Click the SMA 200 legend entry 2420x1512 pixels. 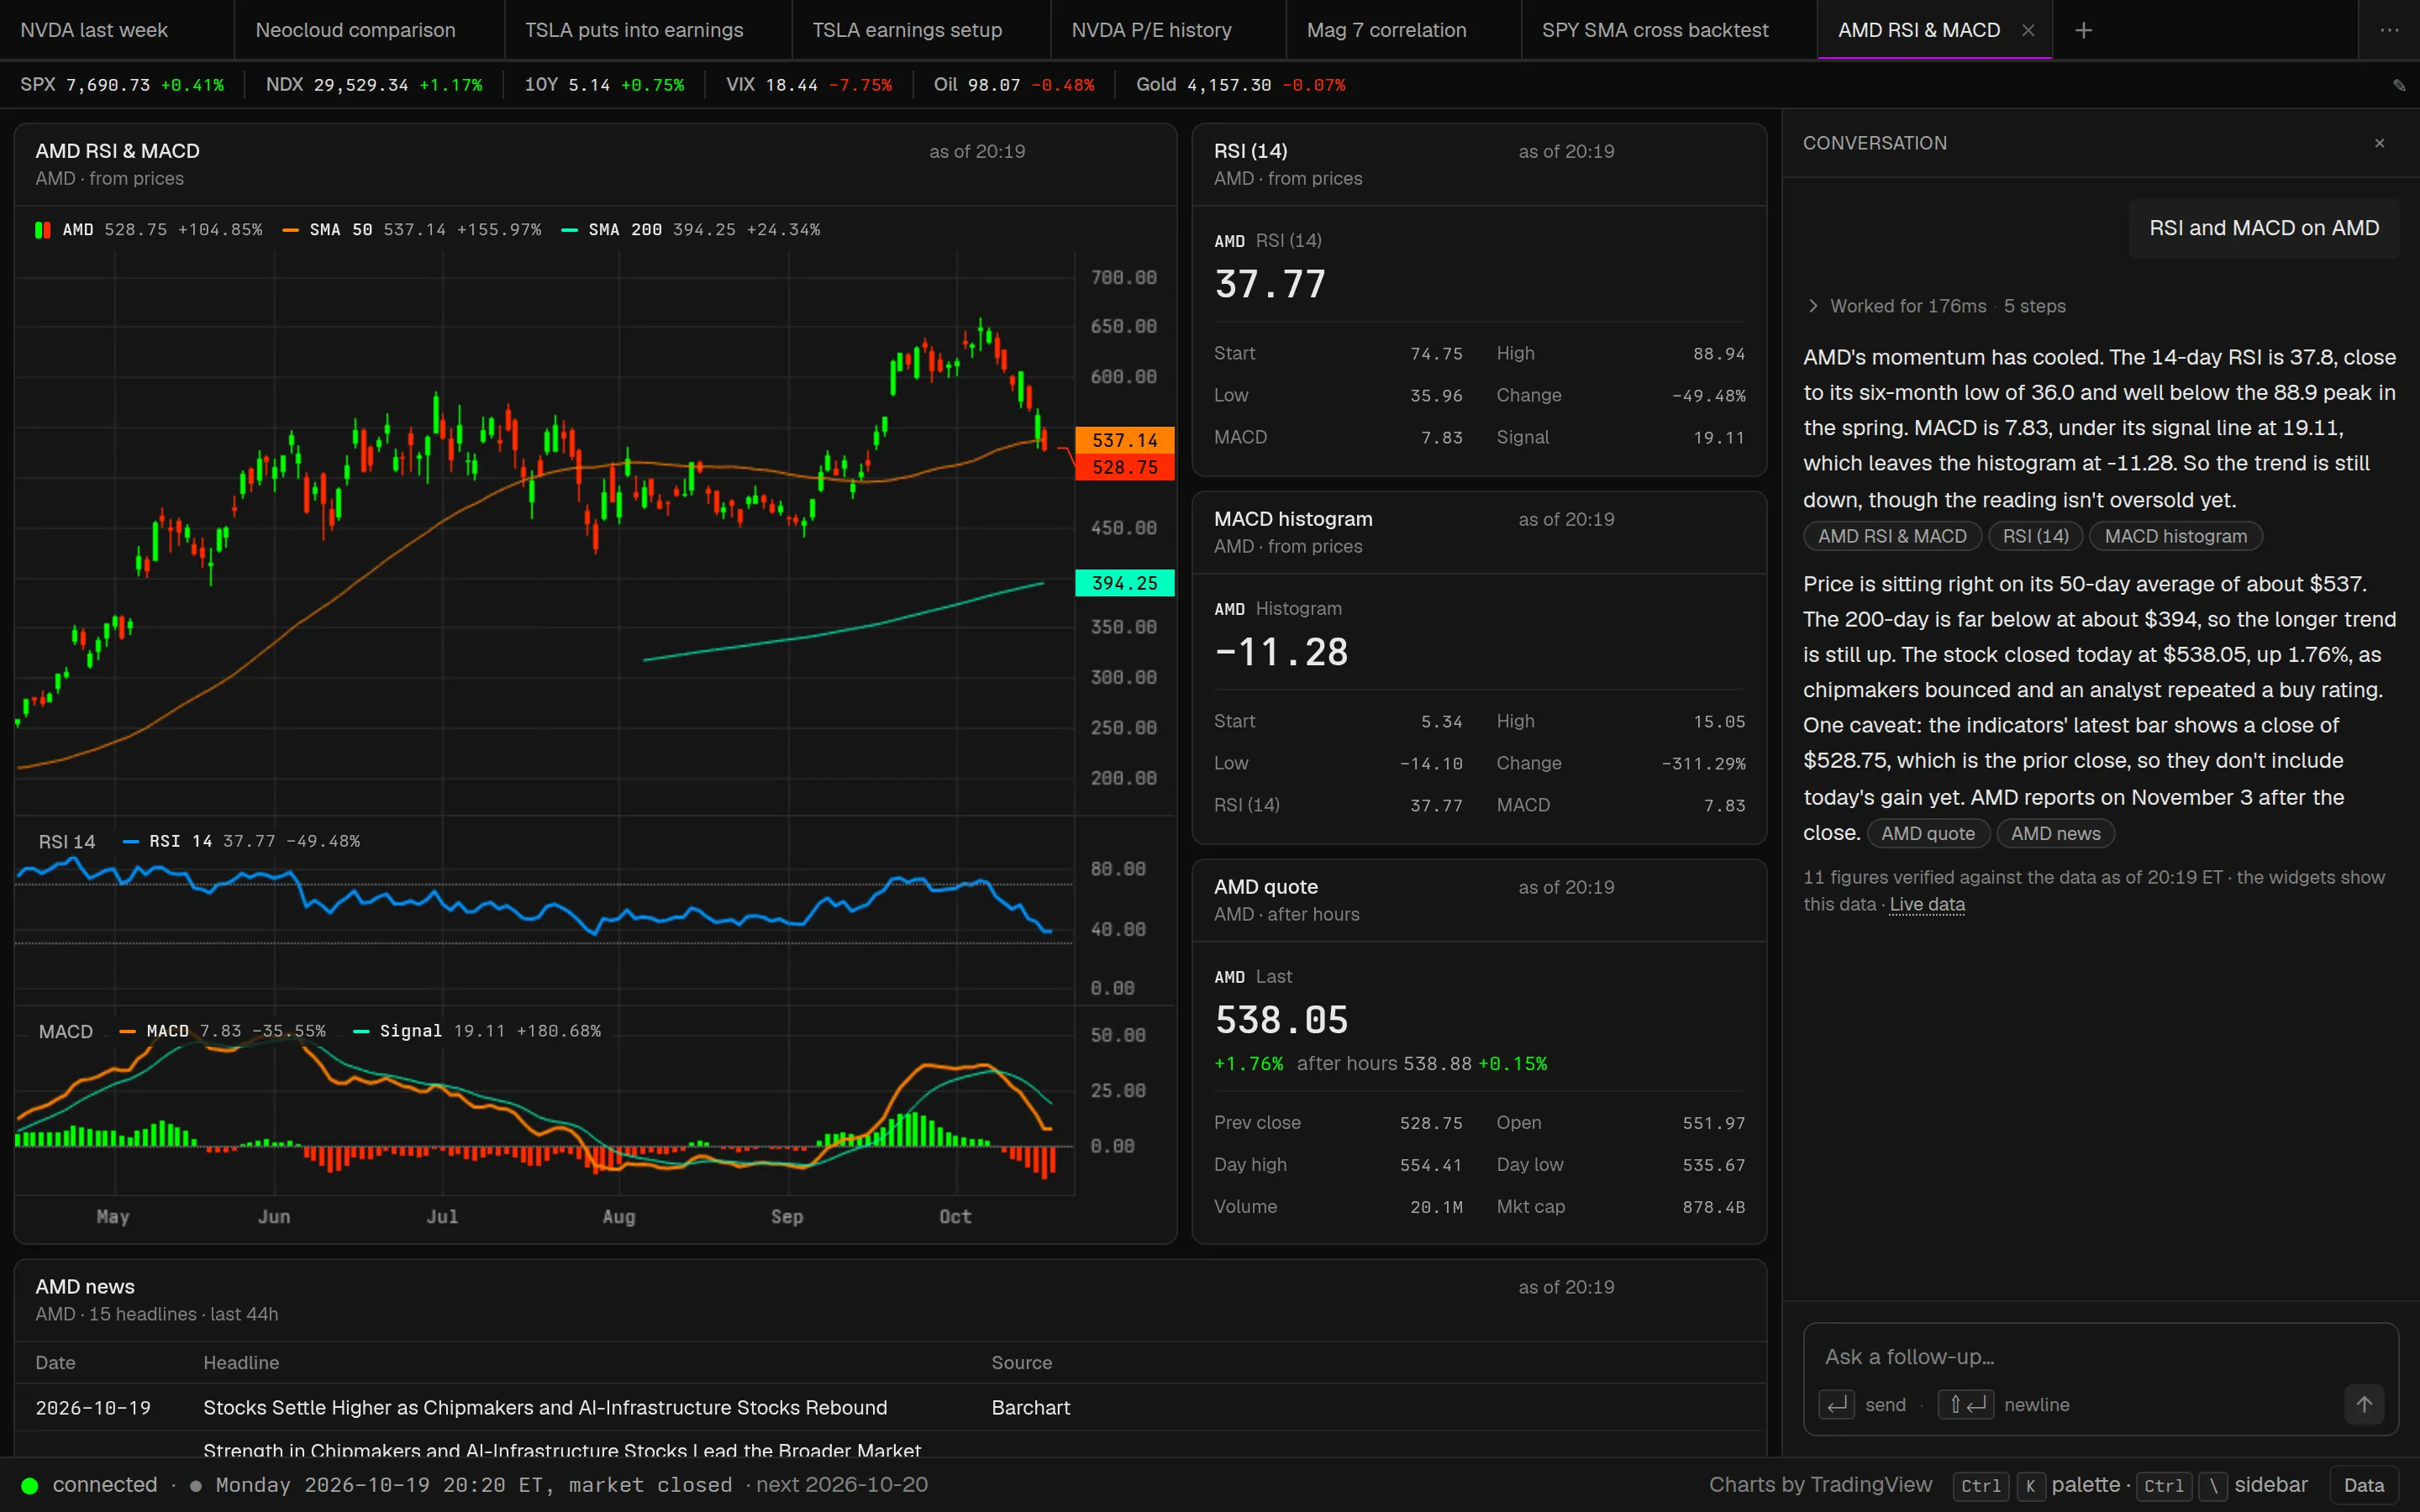click(x=691, y=230)
